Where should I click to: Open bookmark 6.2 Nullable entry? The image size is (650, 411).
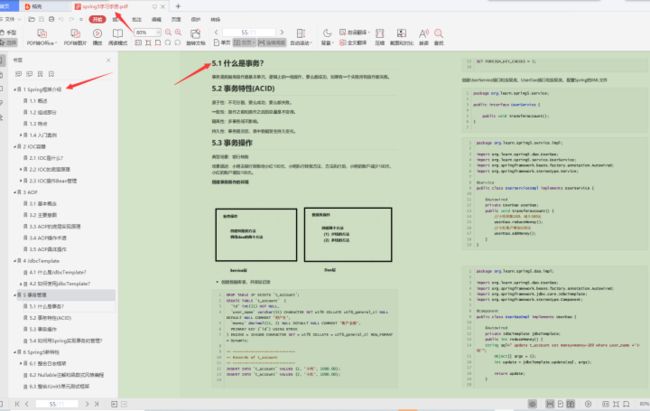pos(66,375)
